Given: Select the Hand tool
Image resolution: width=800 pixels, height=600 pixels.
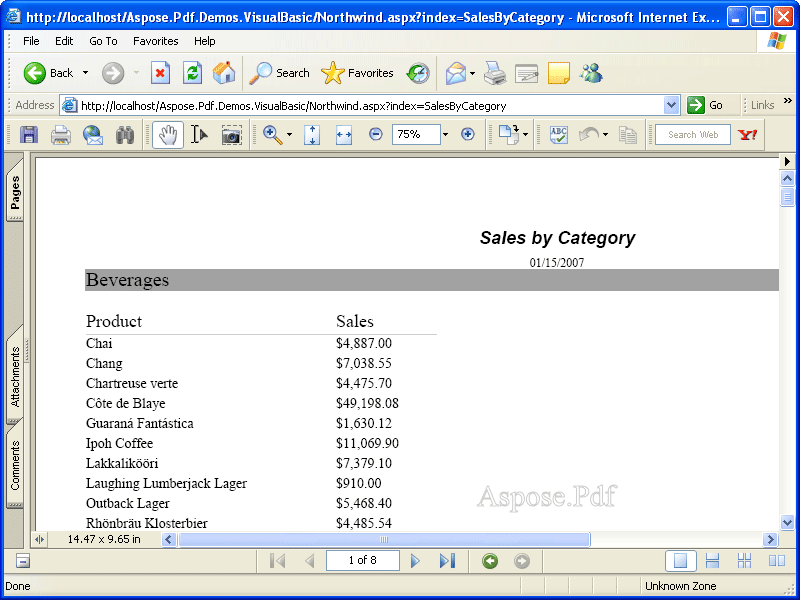Looking at the screenshot, I should tap(168, 135).
